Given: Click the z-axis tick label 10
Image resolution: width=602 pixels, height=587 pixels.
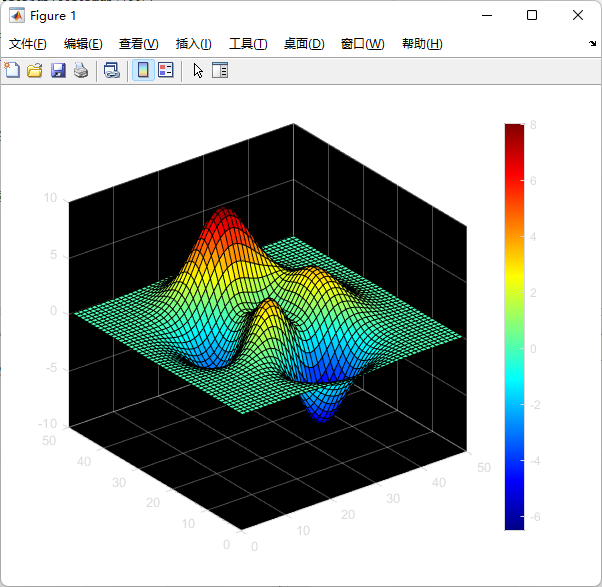Looking at the screenshot, I should coord(50,198).
